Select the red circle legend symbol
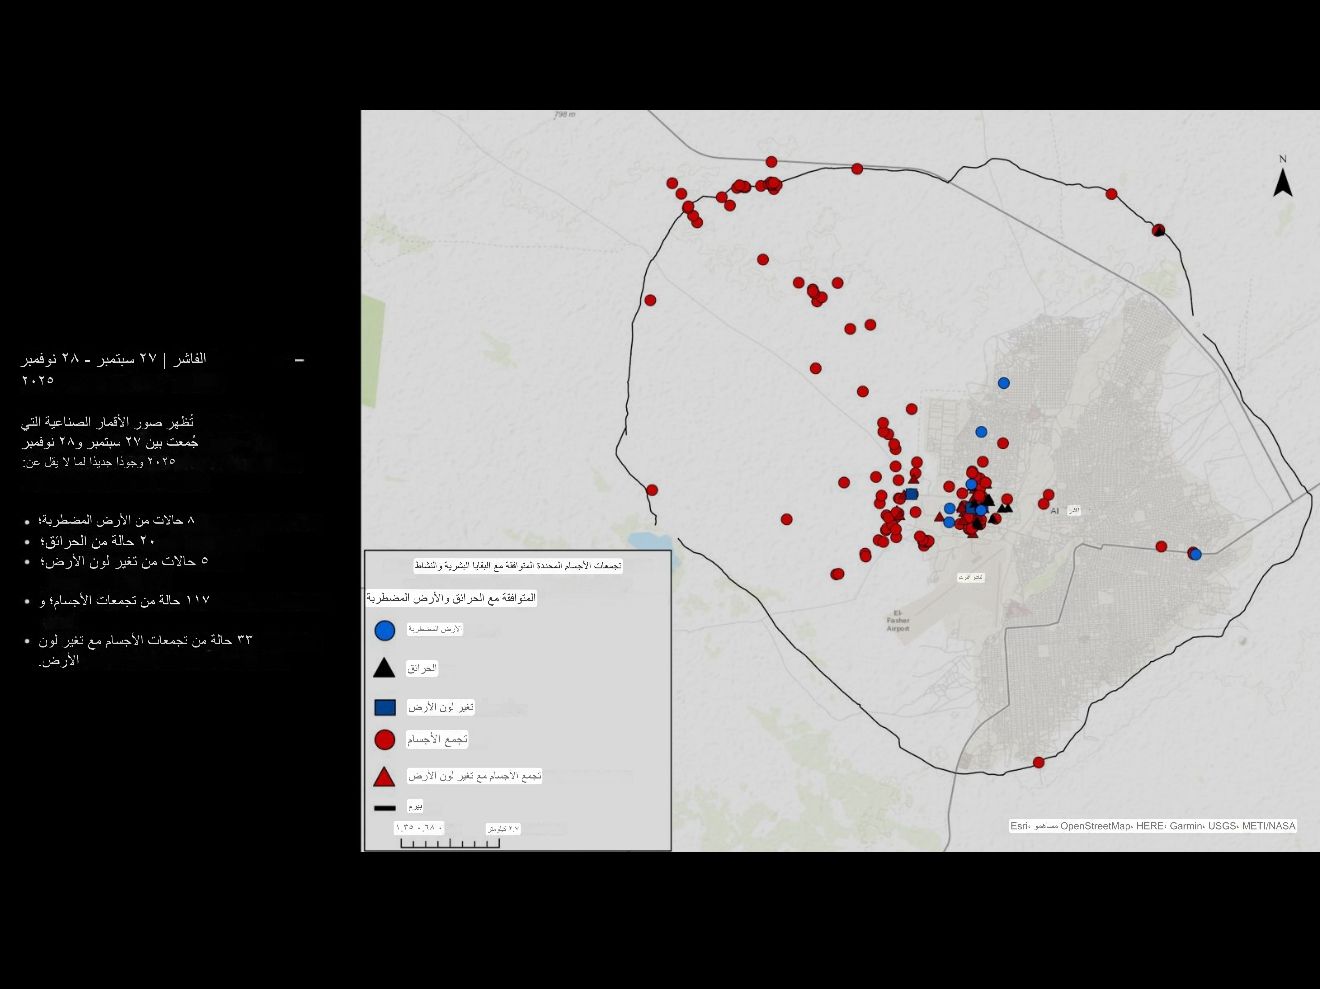This screenshot has width=1320, height=989. pos(384,740)
